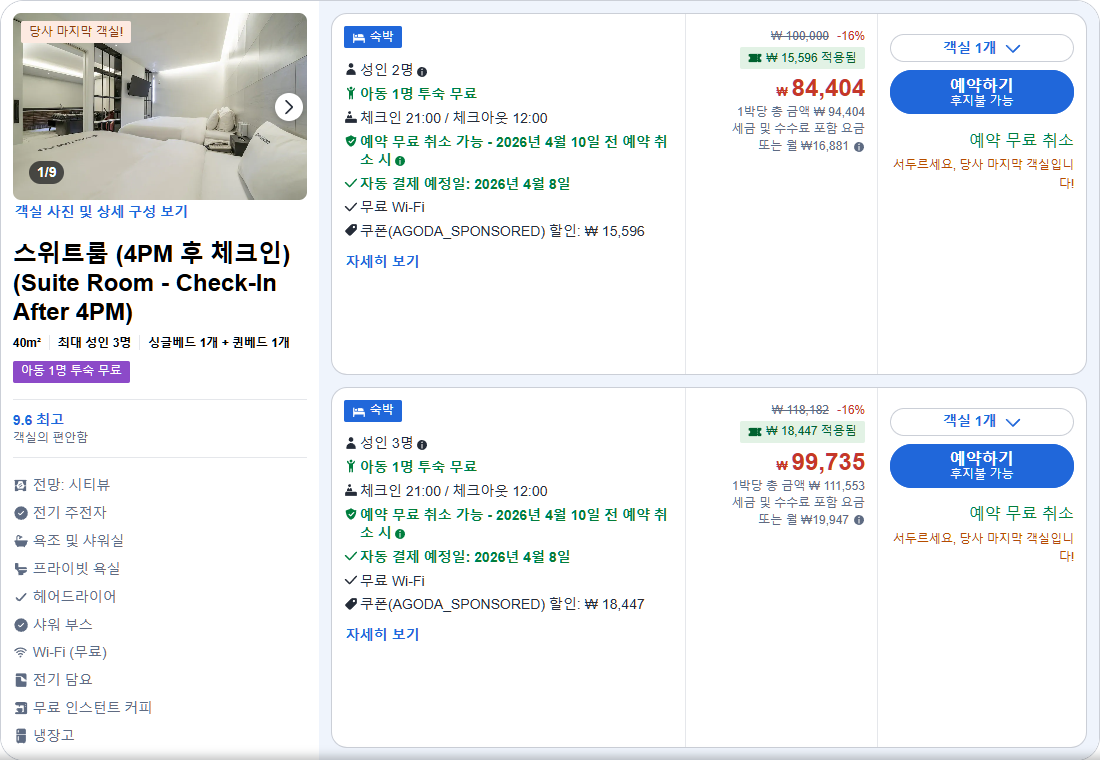Expand the second 객실 1개 dropdown

coord(982,422)
